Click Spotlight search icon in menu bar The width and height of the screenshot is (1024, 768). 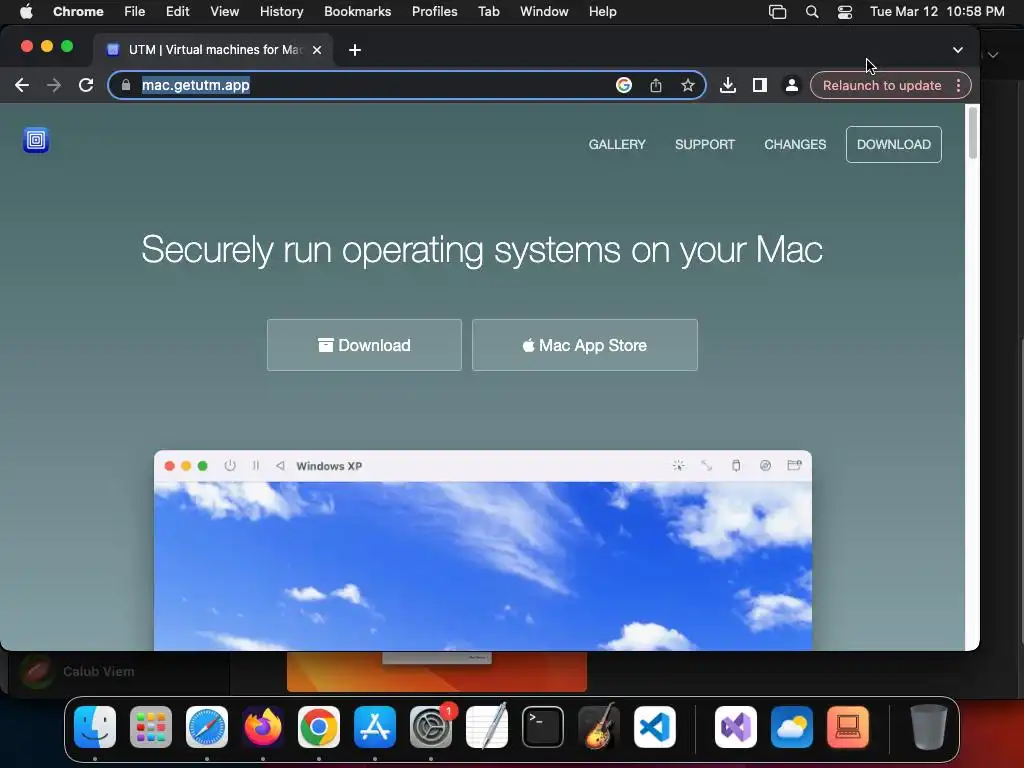pos(812,12)
